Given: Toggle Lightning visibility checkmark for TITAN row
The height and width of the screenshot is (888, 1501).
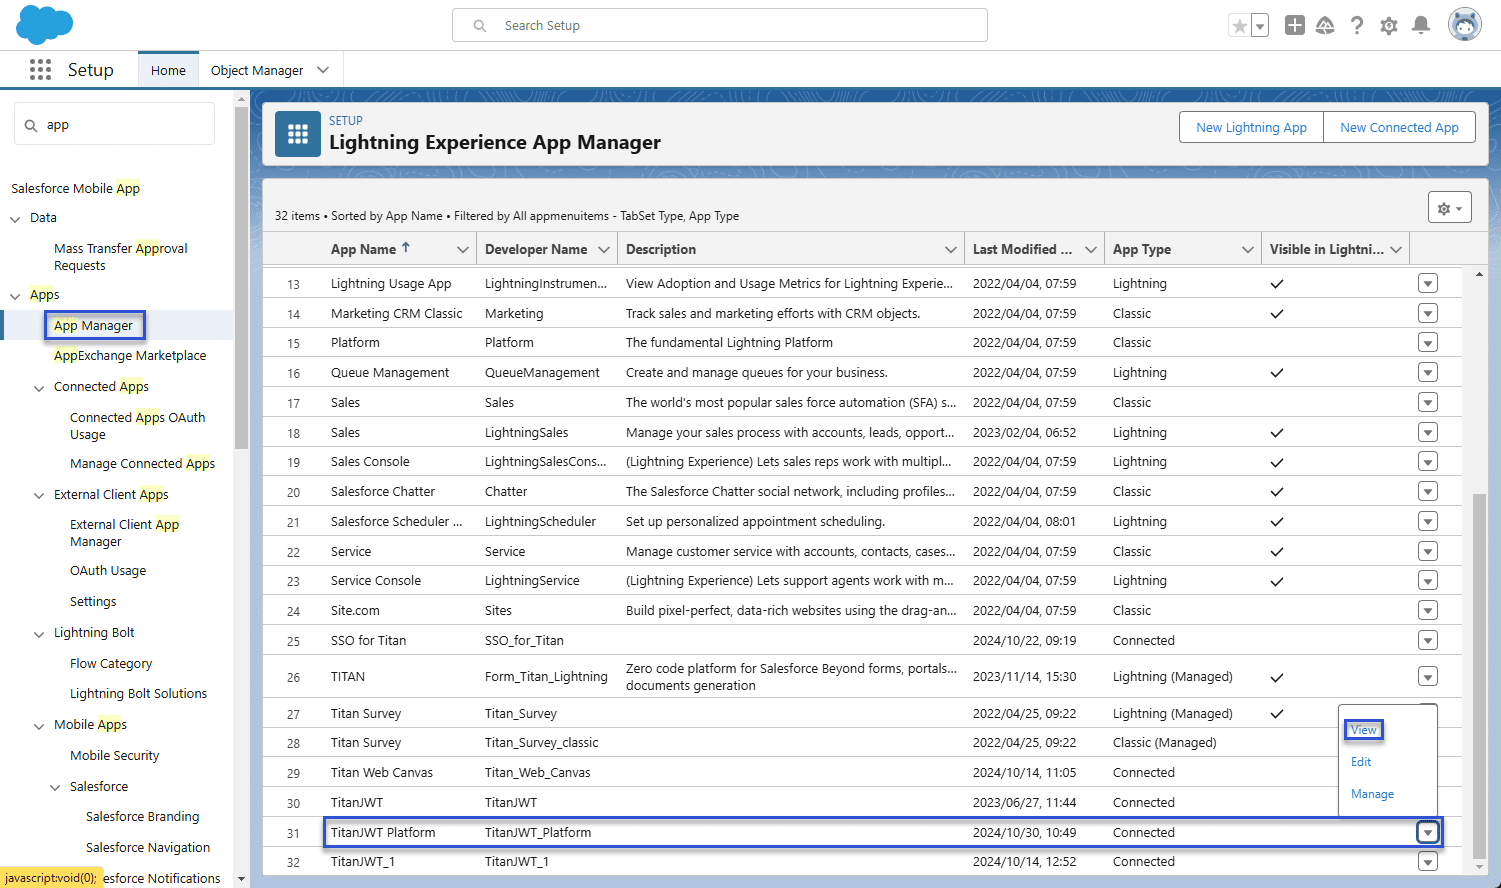Looking at the screenshot, I should [x=1276, y=676].
